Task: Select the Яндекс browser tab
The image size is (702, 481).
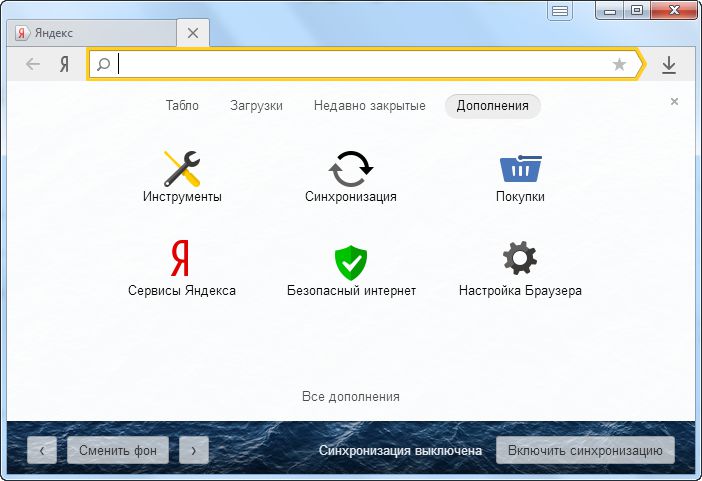Action: click(x=92, y=33)
